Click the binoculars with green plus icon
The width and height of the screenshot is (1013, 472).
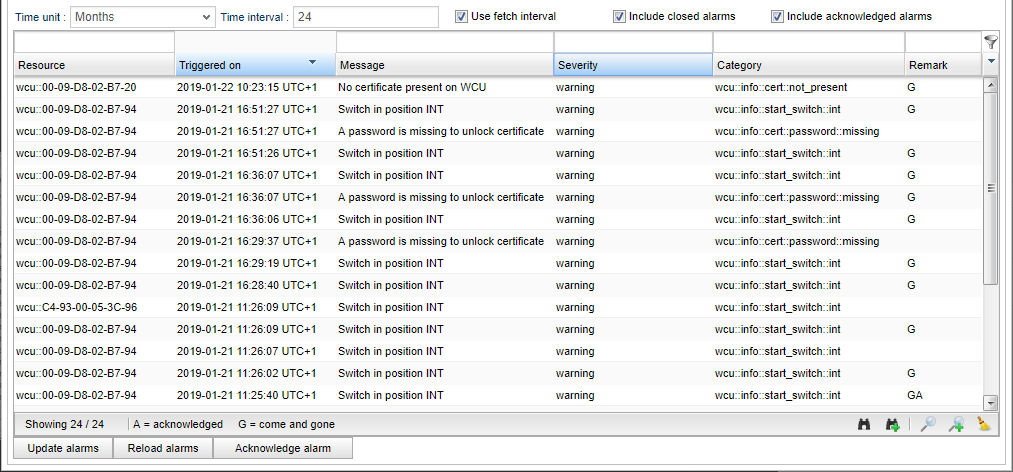[x=892, y=424]
